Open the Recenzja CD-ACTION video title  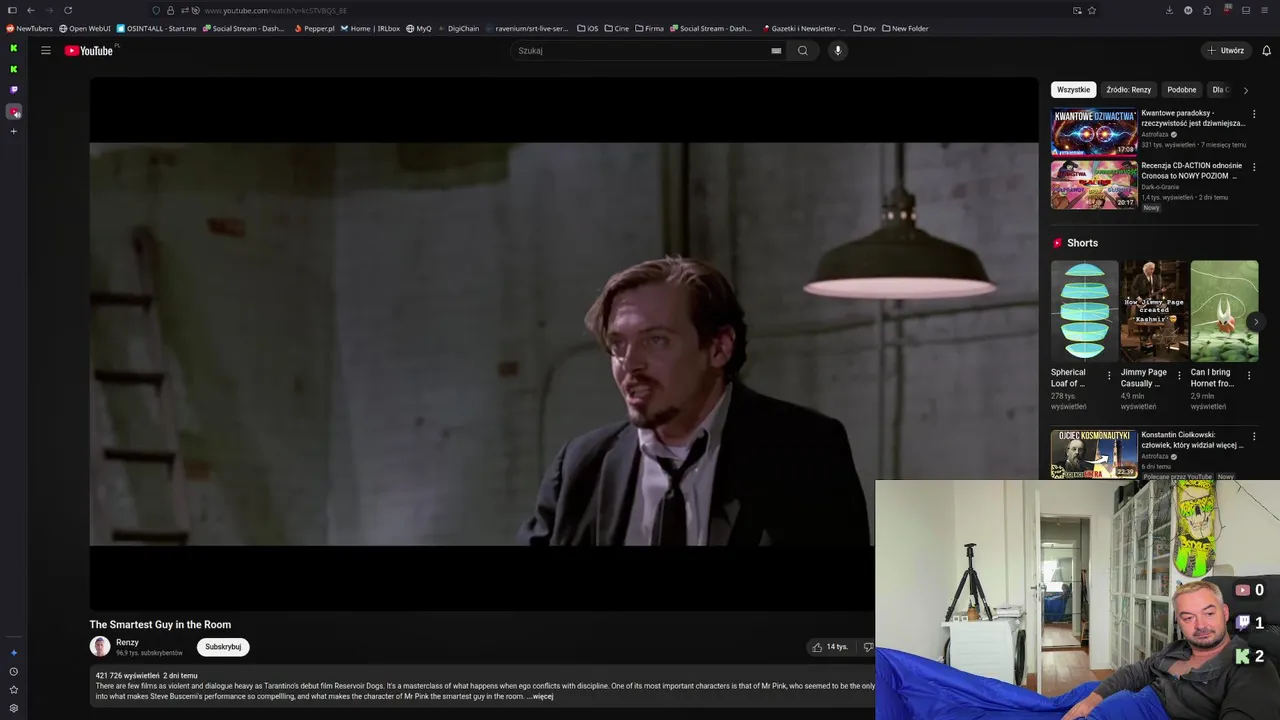(x=1192, y=171)
